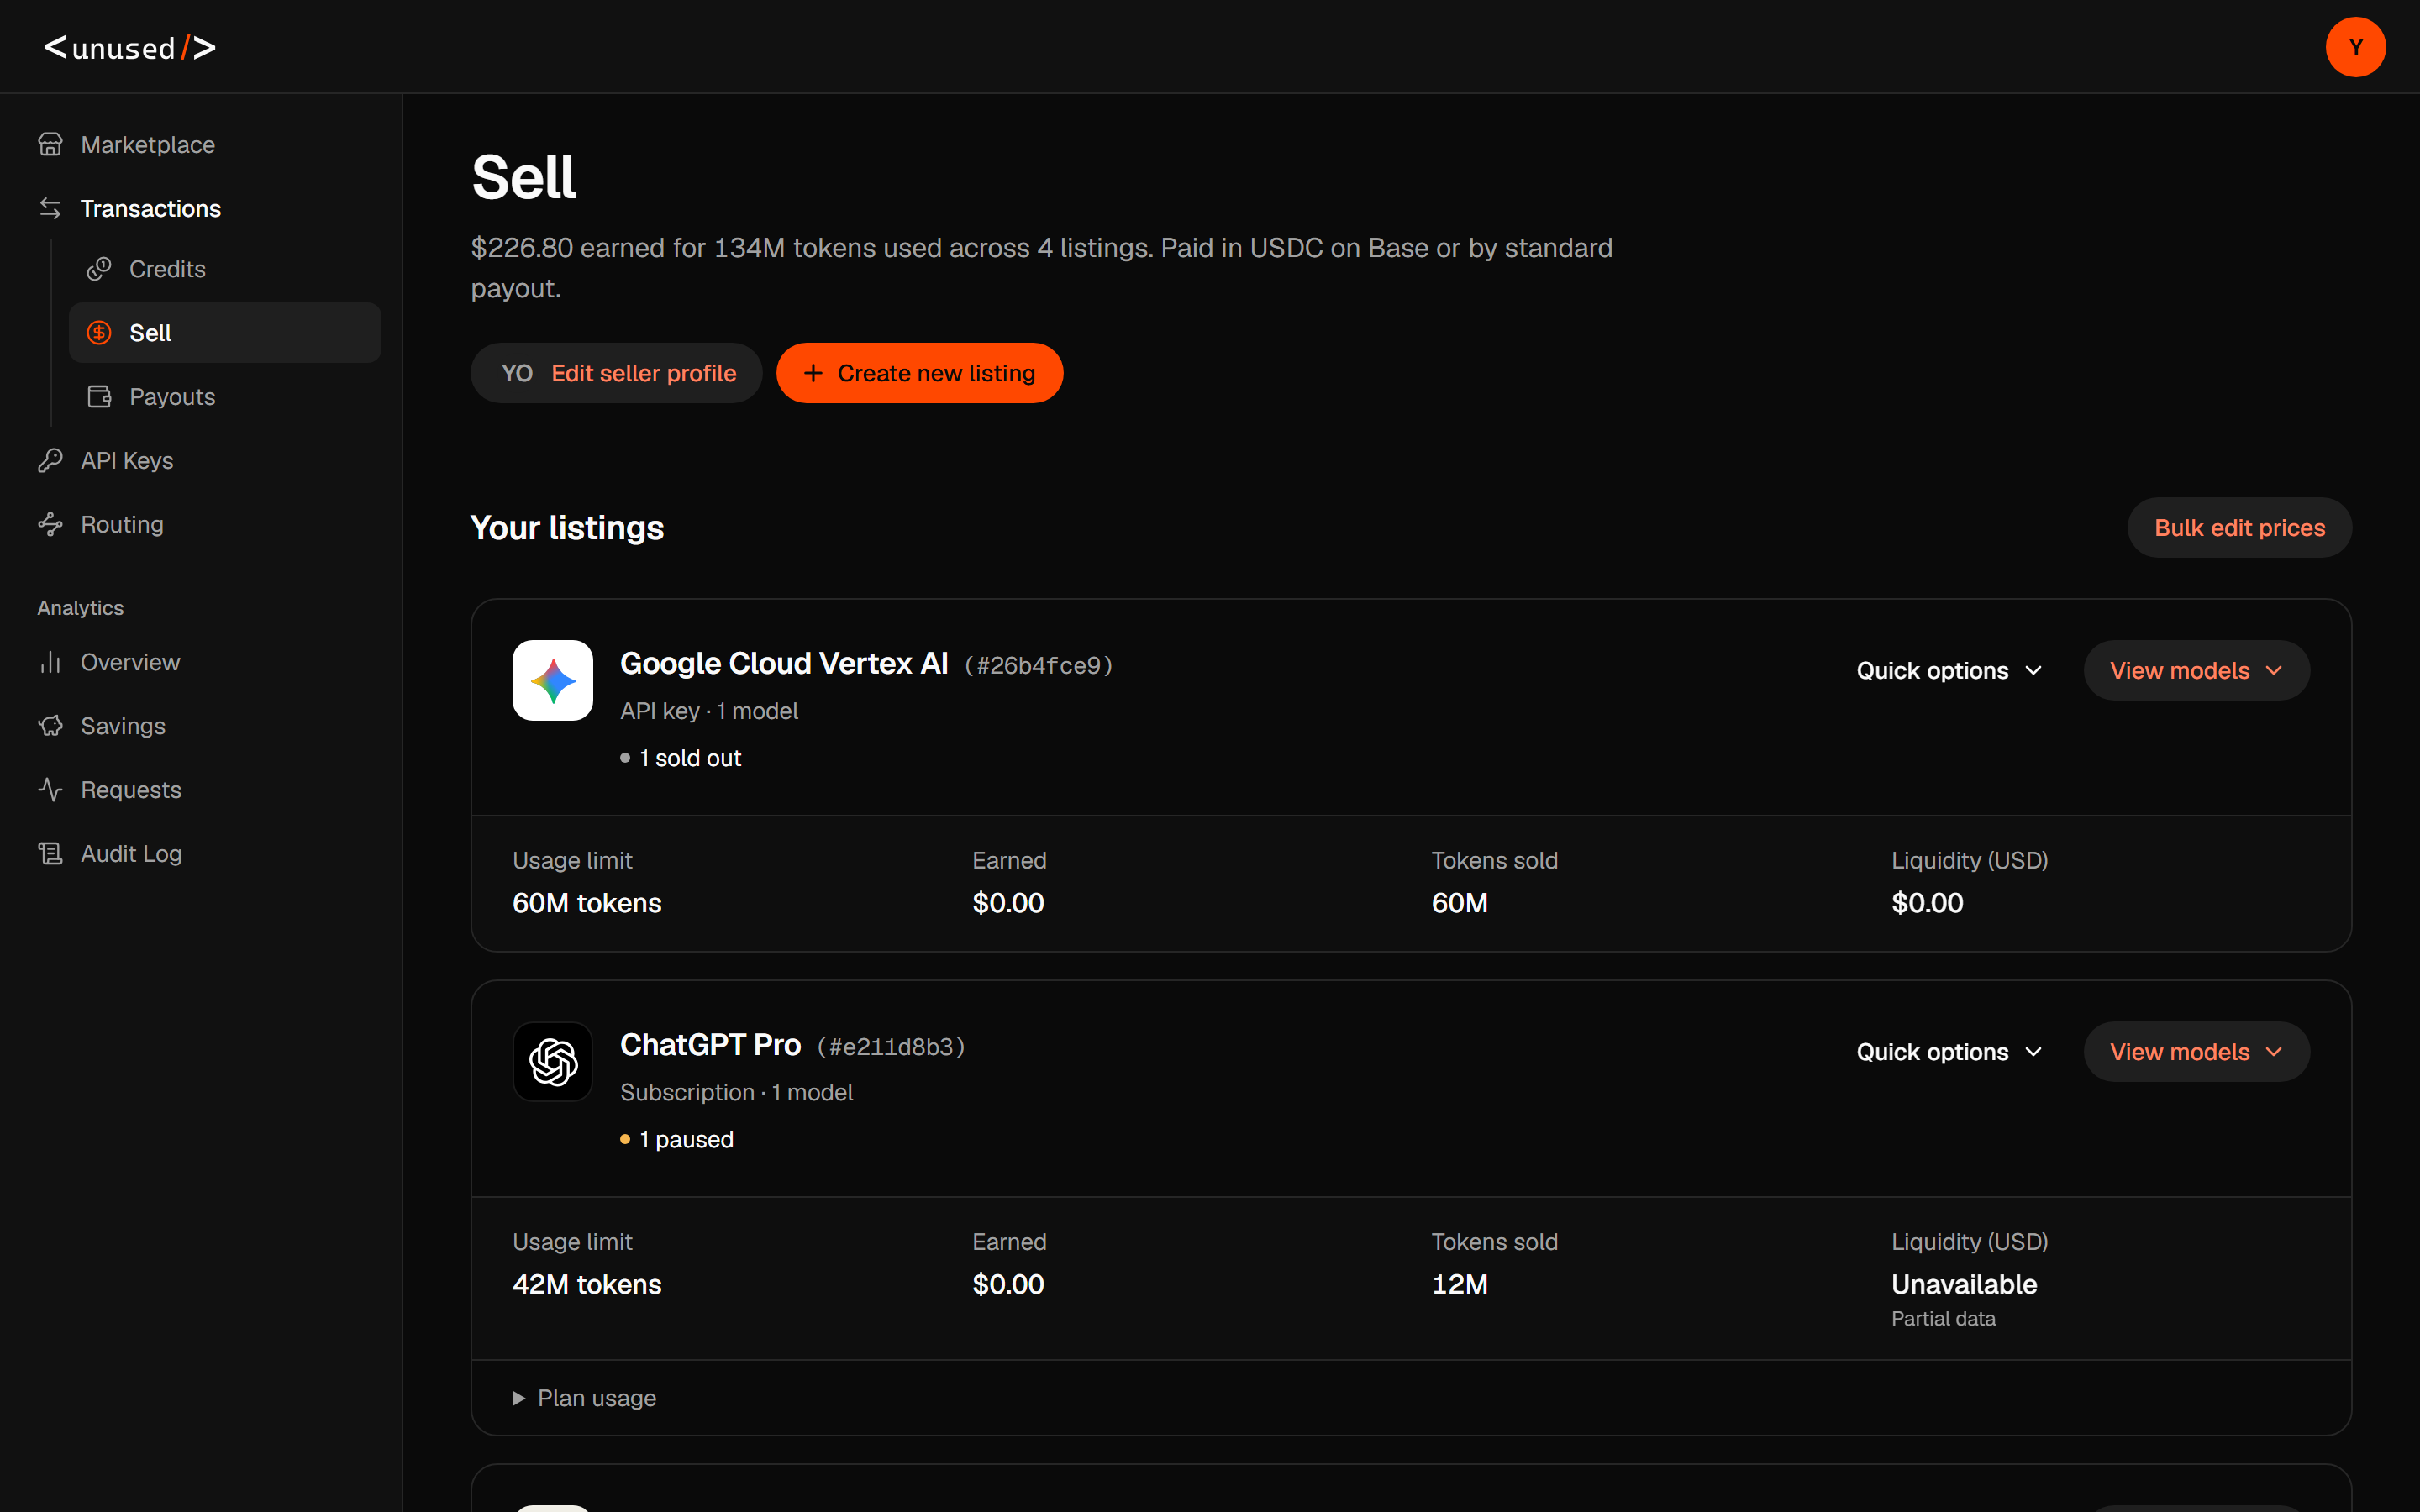Click Edit seller profile button
Viewport: 2420px width, 1512px height.
coord(617,373)
